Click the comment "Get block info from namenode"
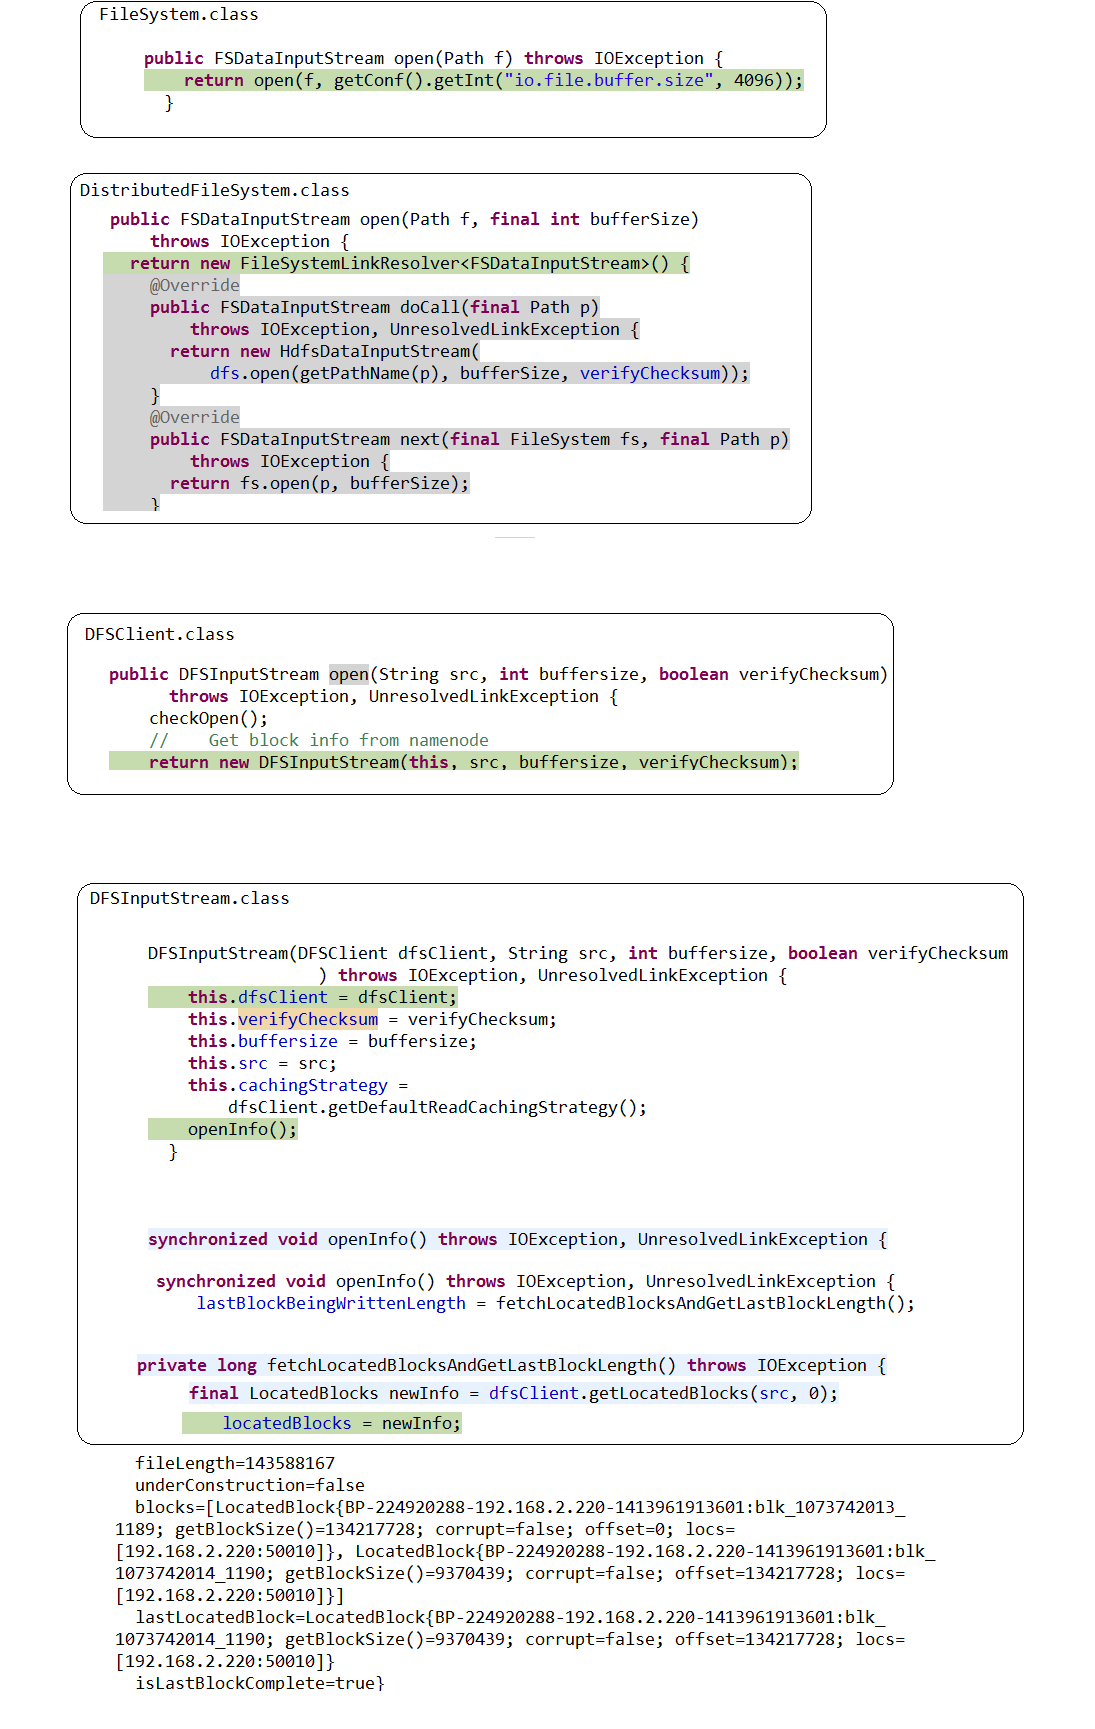The image size is (1095, 1729). point(349,741)
